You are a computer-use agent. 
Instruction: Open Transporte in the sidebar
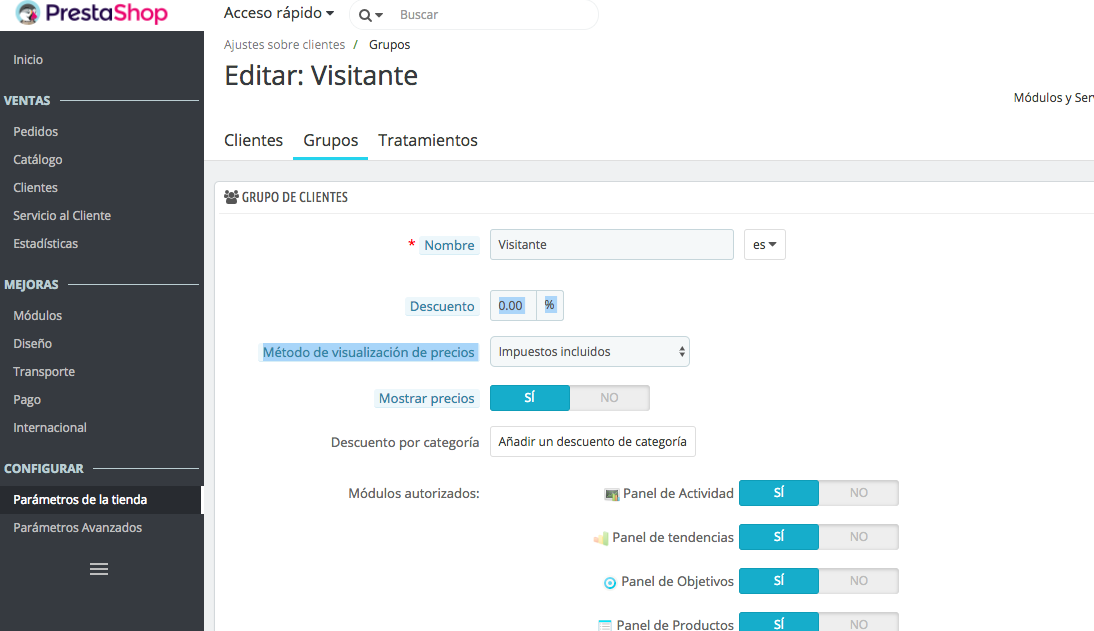coord(44,371)
